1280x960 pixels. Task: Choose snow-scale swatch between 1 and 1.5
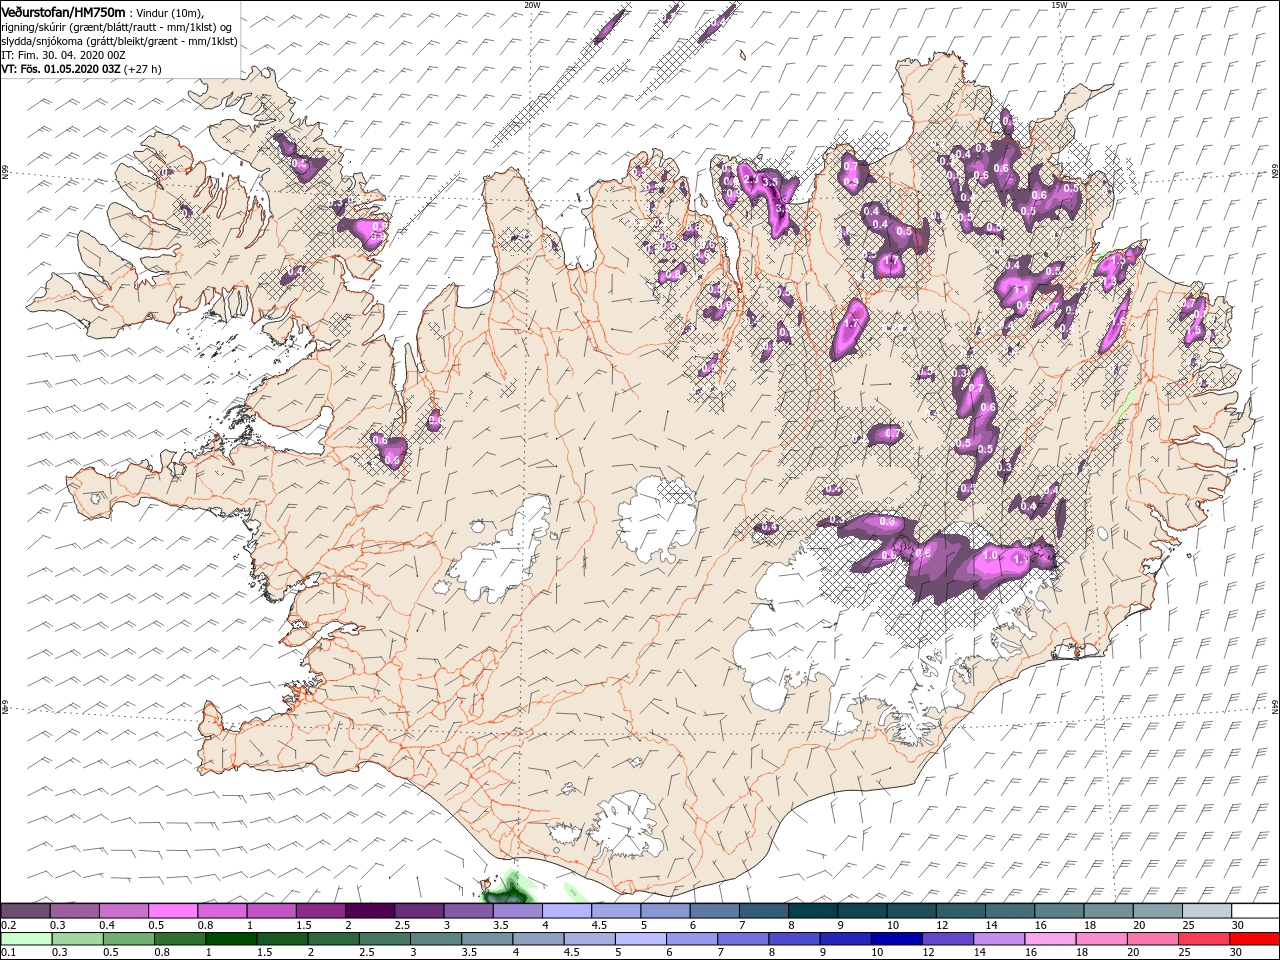click(x=270, y=911)
